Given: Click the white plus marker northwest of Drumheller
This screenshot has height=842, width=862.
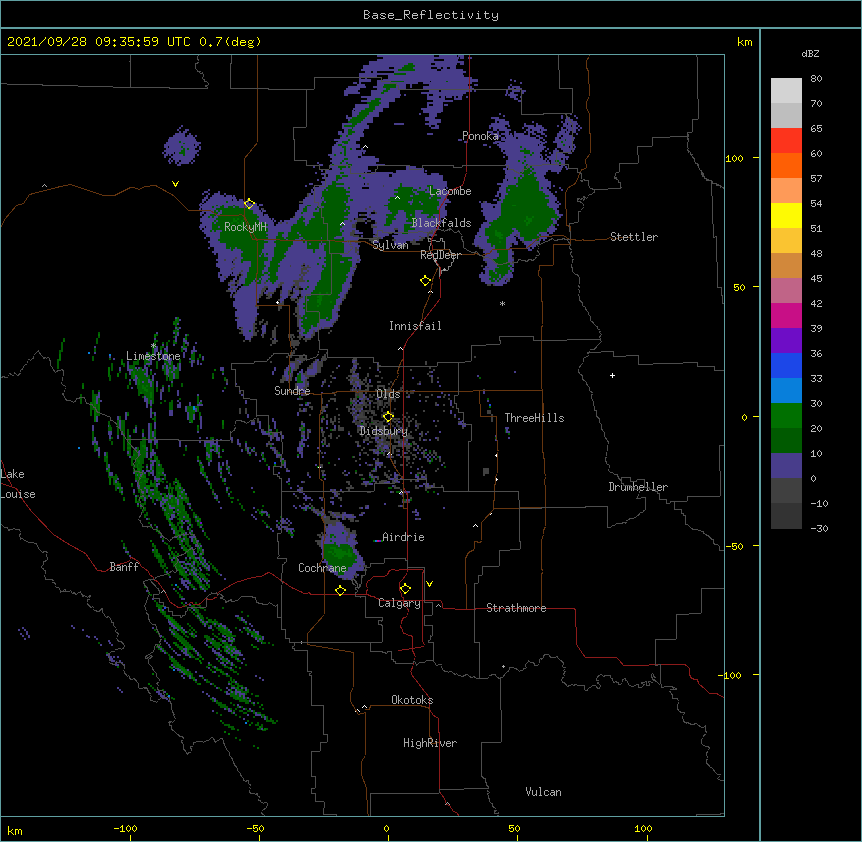Looking at the screenshot, I should [x=612, y=375].
